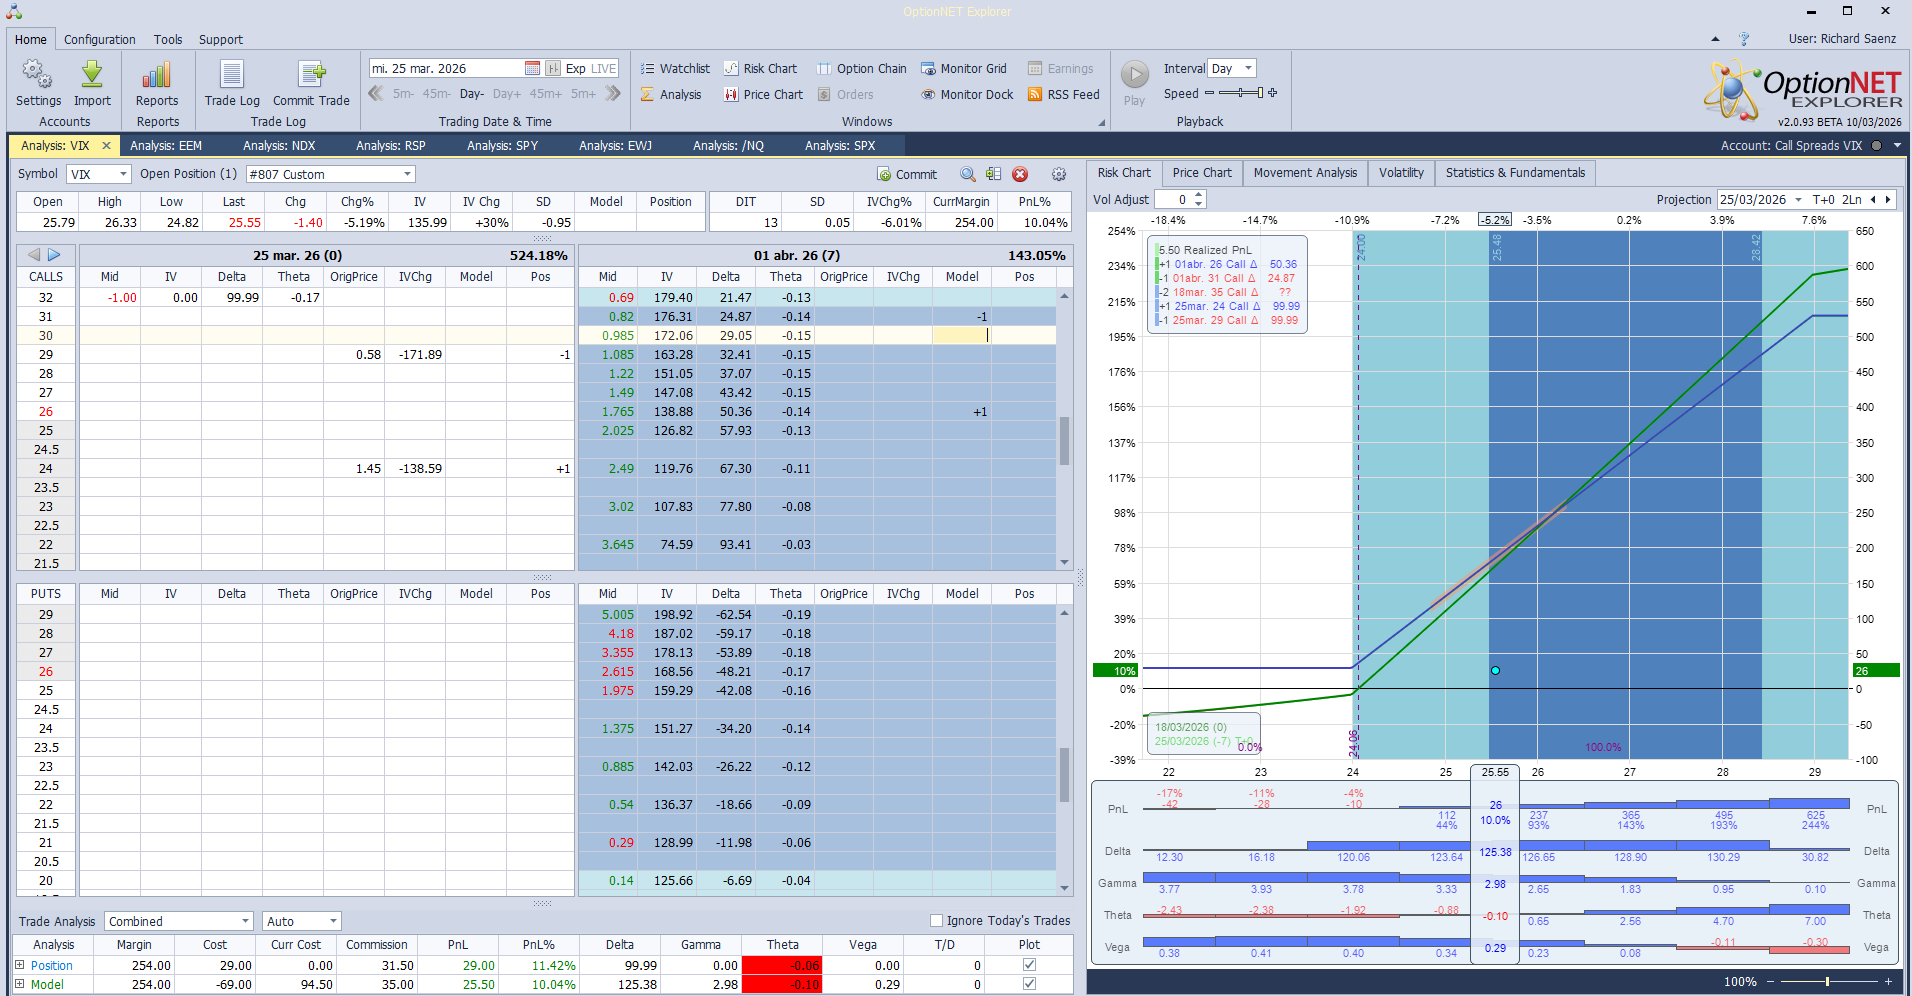
Task: Switch to the Statistics & Fundamentals tab
Action: 1514,172
